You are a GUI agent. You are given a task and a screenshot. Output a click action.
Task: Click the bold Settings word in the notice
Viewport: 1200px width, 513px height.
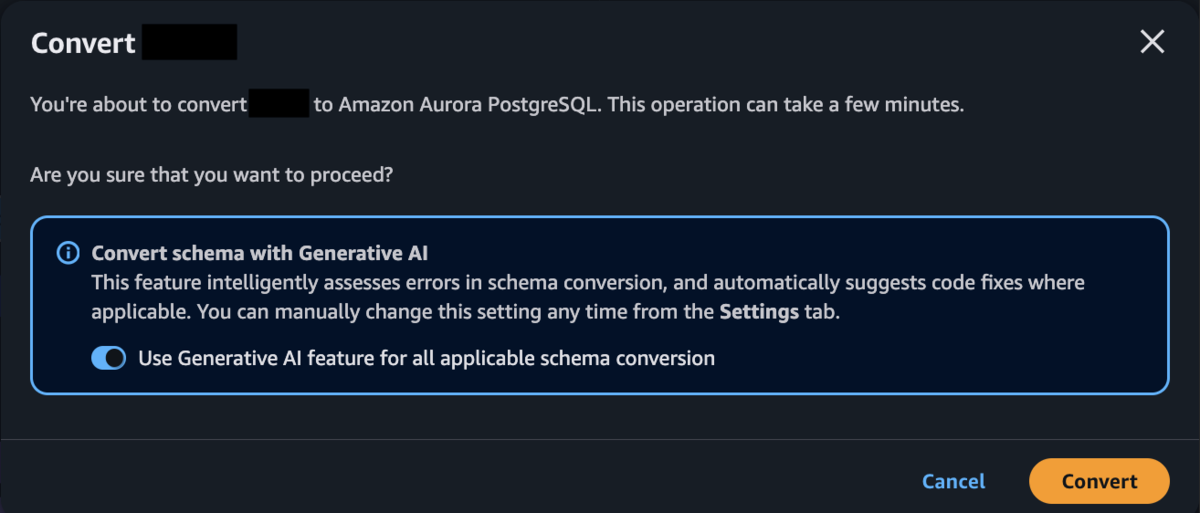[x=759, y=311]
